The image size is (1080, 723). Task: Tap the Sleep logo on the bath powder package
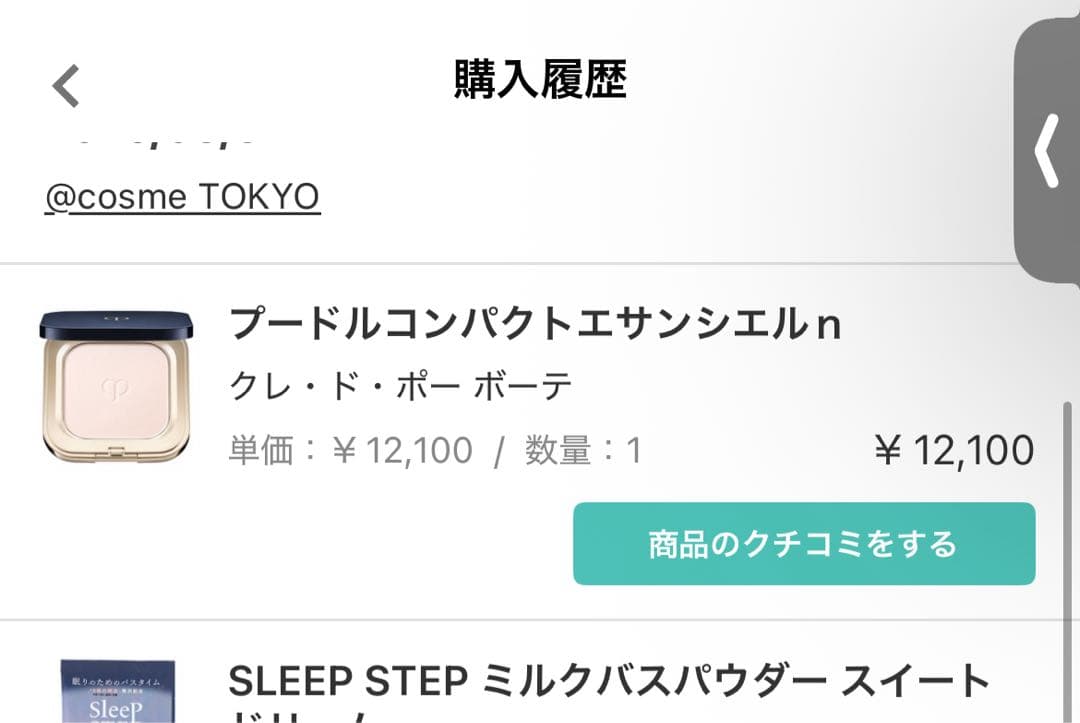pyautogui.click(x=118, y=705)
